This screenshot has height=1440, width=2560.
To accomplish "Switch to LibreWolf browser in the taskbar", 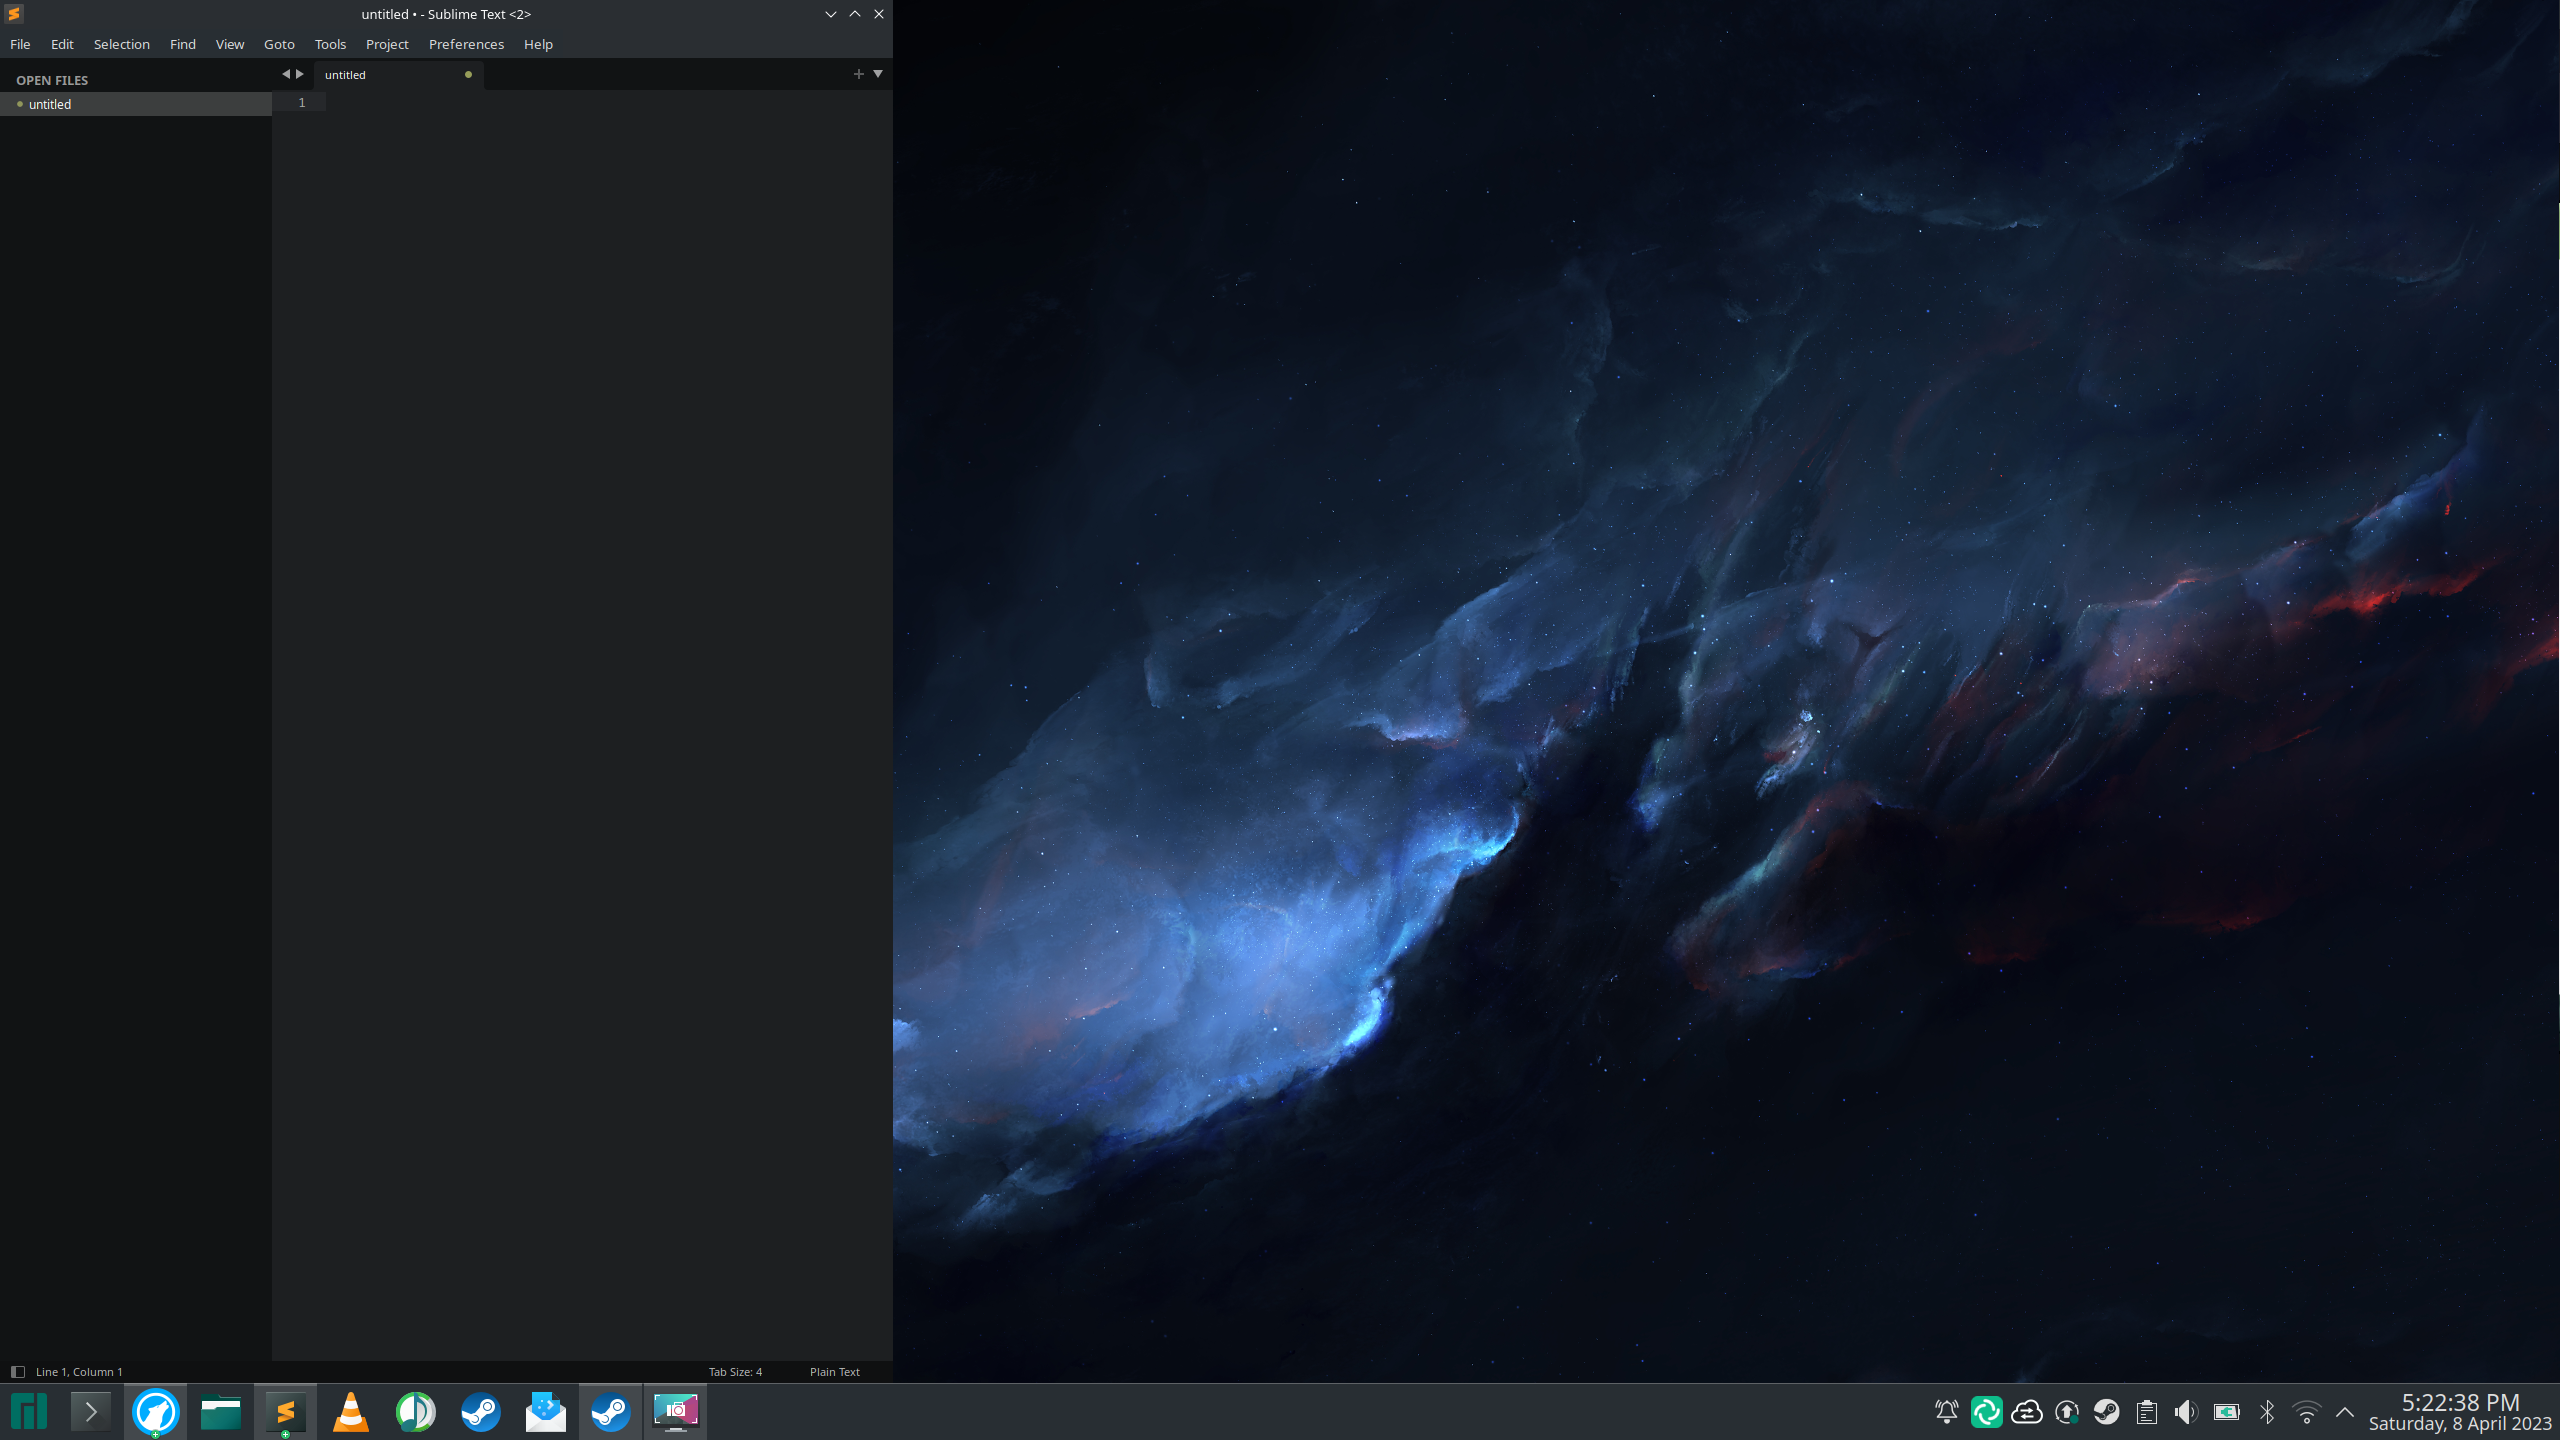I will point(156,1412).
